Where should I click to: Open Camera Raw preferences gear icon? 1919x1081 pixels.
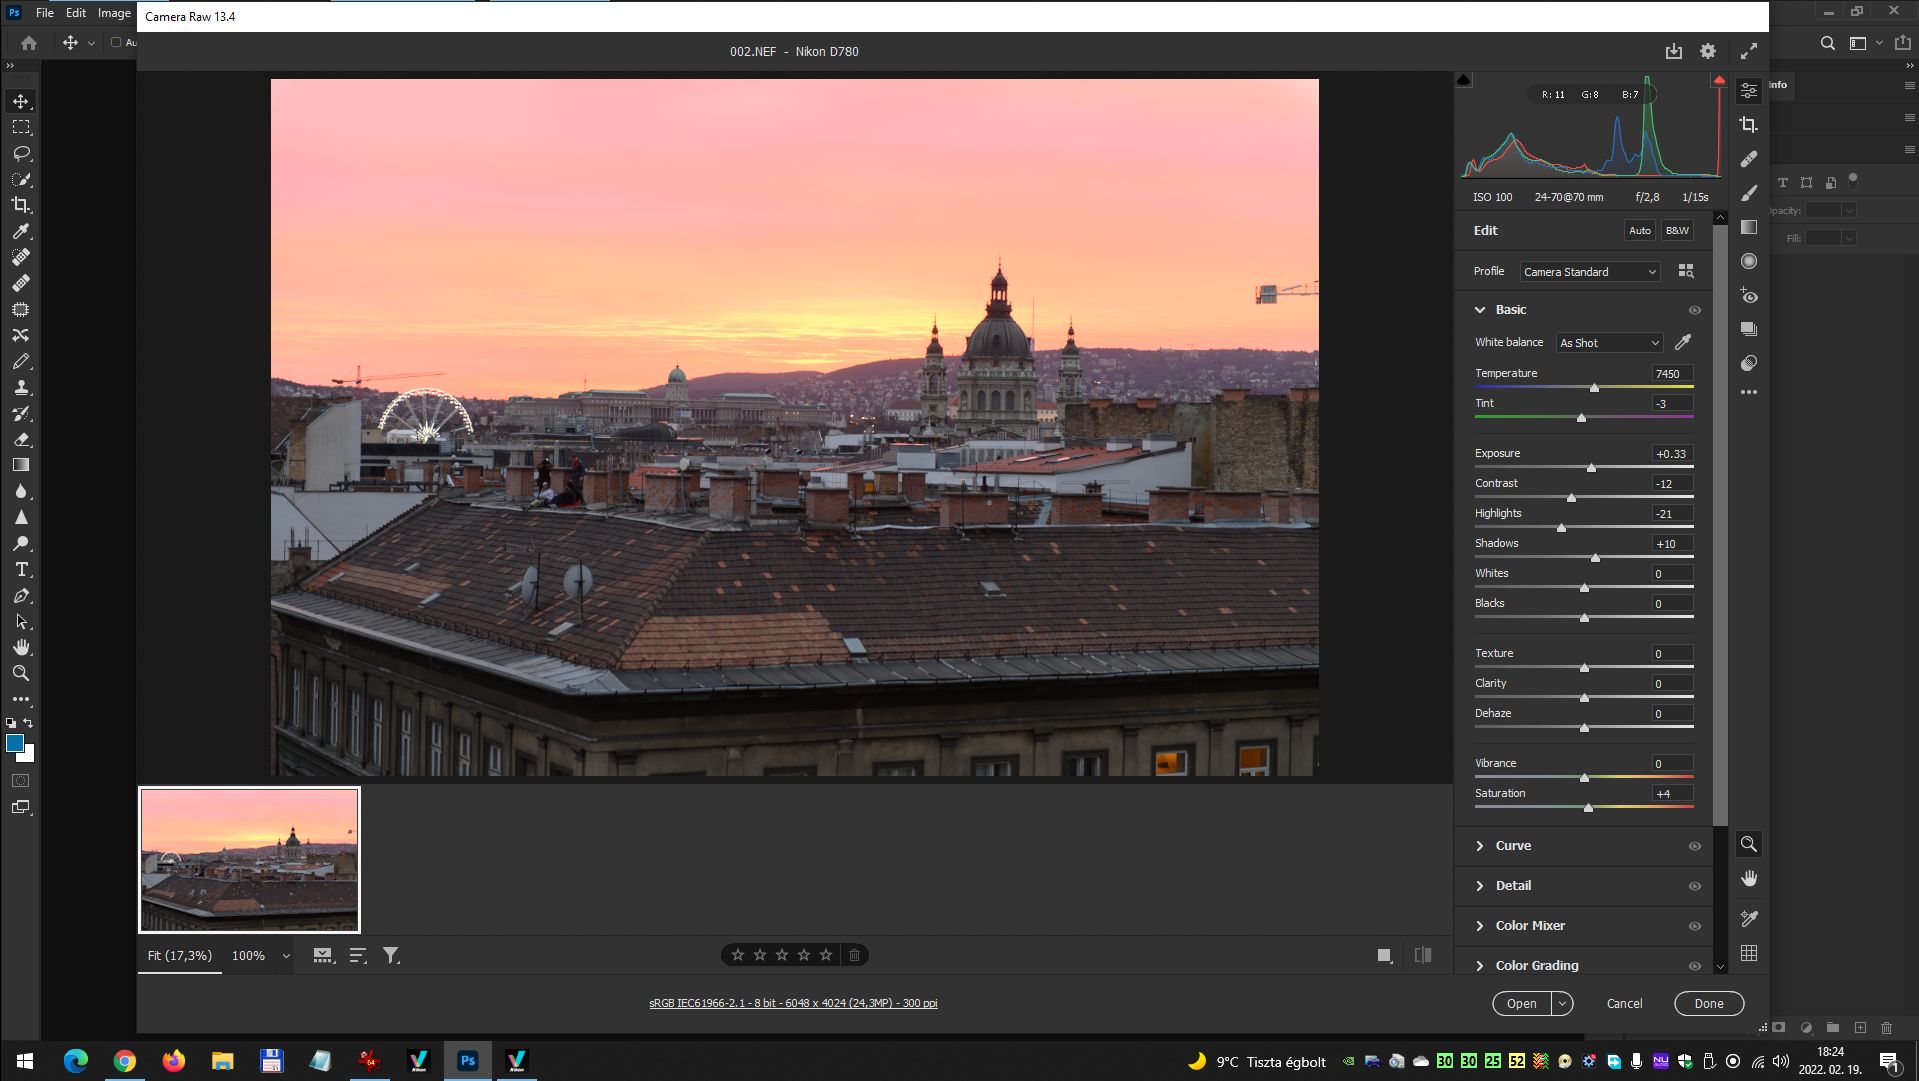pos(1708,51)
